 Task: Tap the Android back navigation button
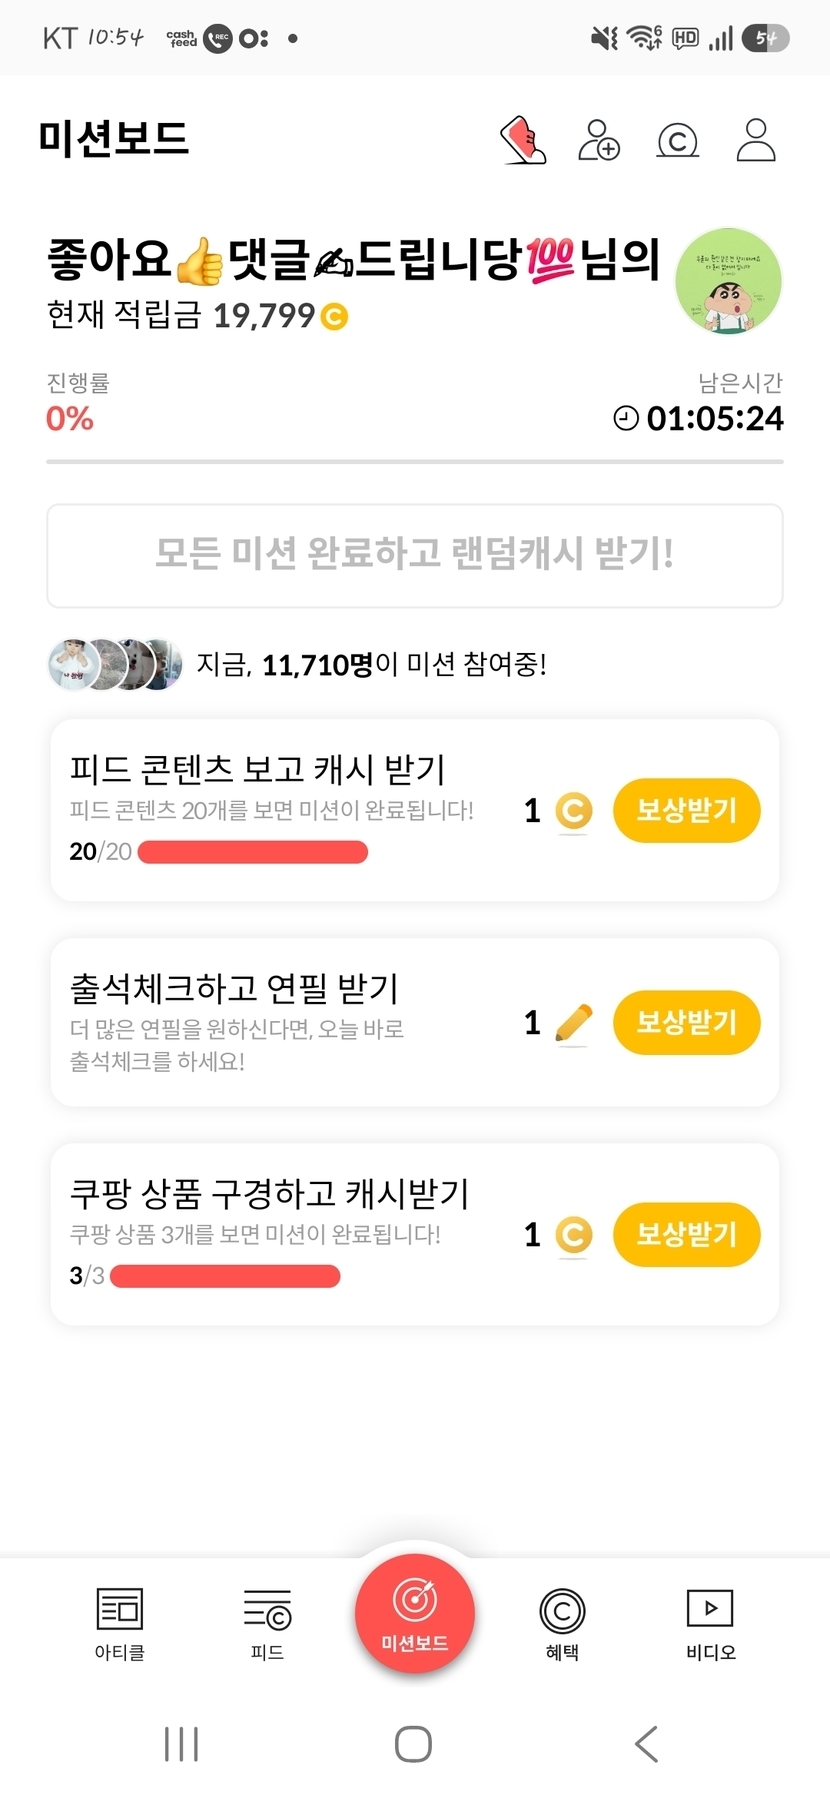pyautogui.click(x=647, y=1744)
